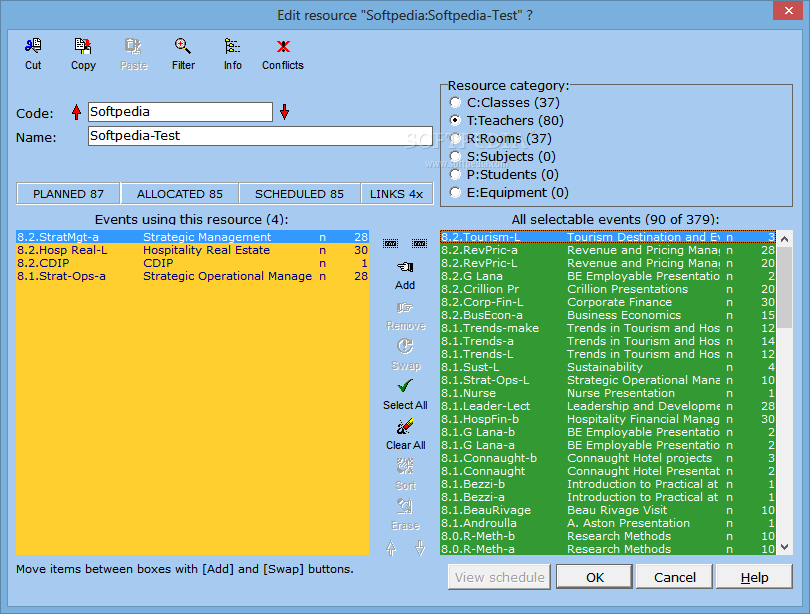This screenshot has width=810, height=614.
Task: Select the 8.1.Androulla event
Action: point(608,523)
